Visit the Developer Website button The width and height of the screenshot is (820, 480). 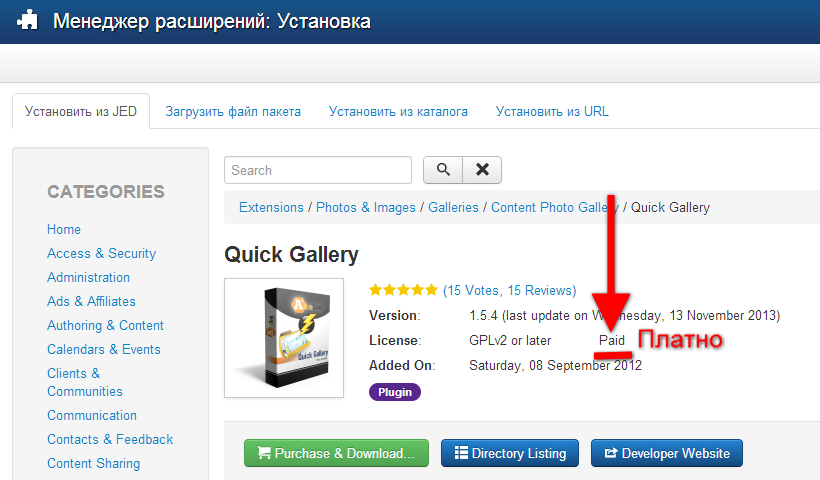click(x=667, y=453)
